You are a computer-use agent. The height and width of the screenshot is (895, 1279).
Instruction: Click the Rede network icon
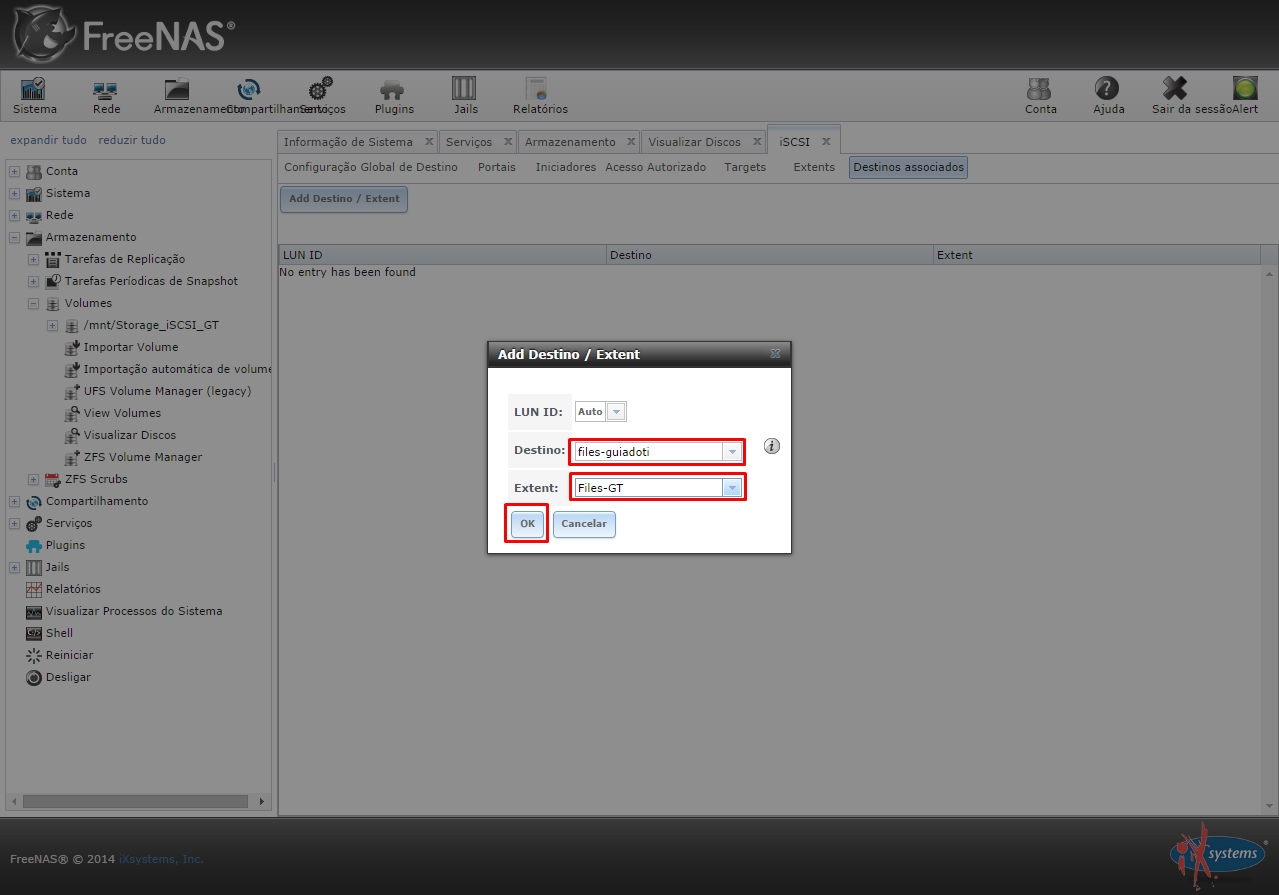[x=106, y=90]
